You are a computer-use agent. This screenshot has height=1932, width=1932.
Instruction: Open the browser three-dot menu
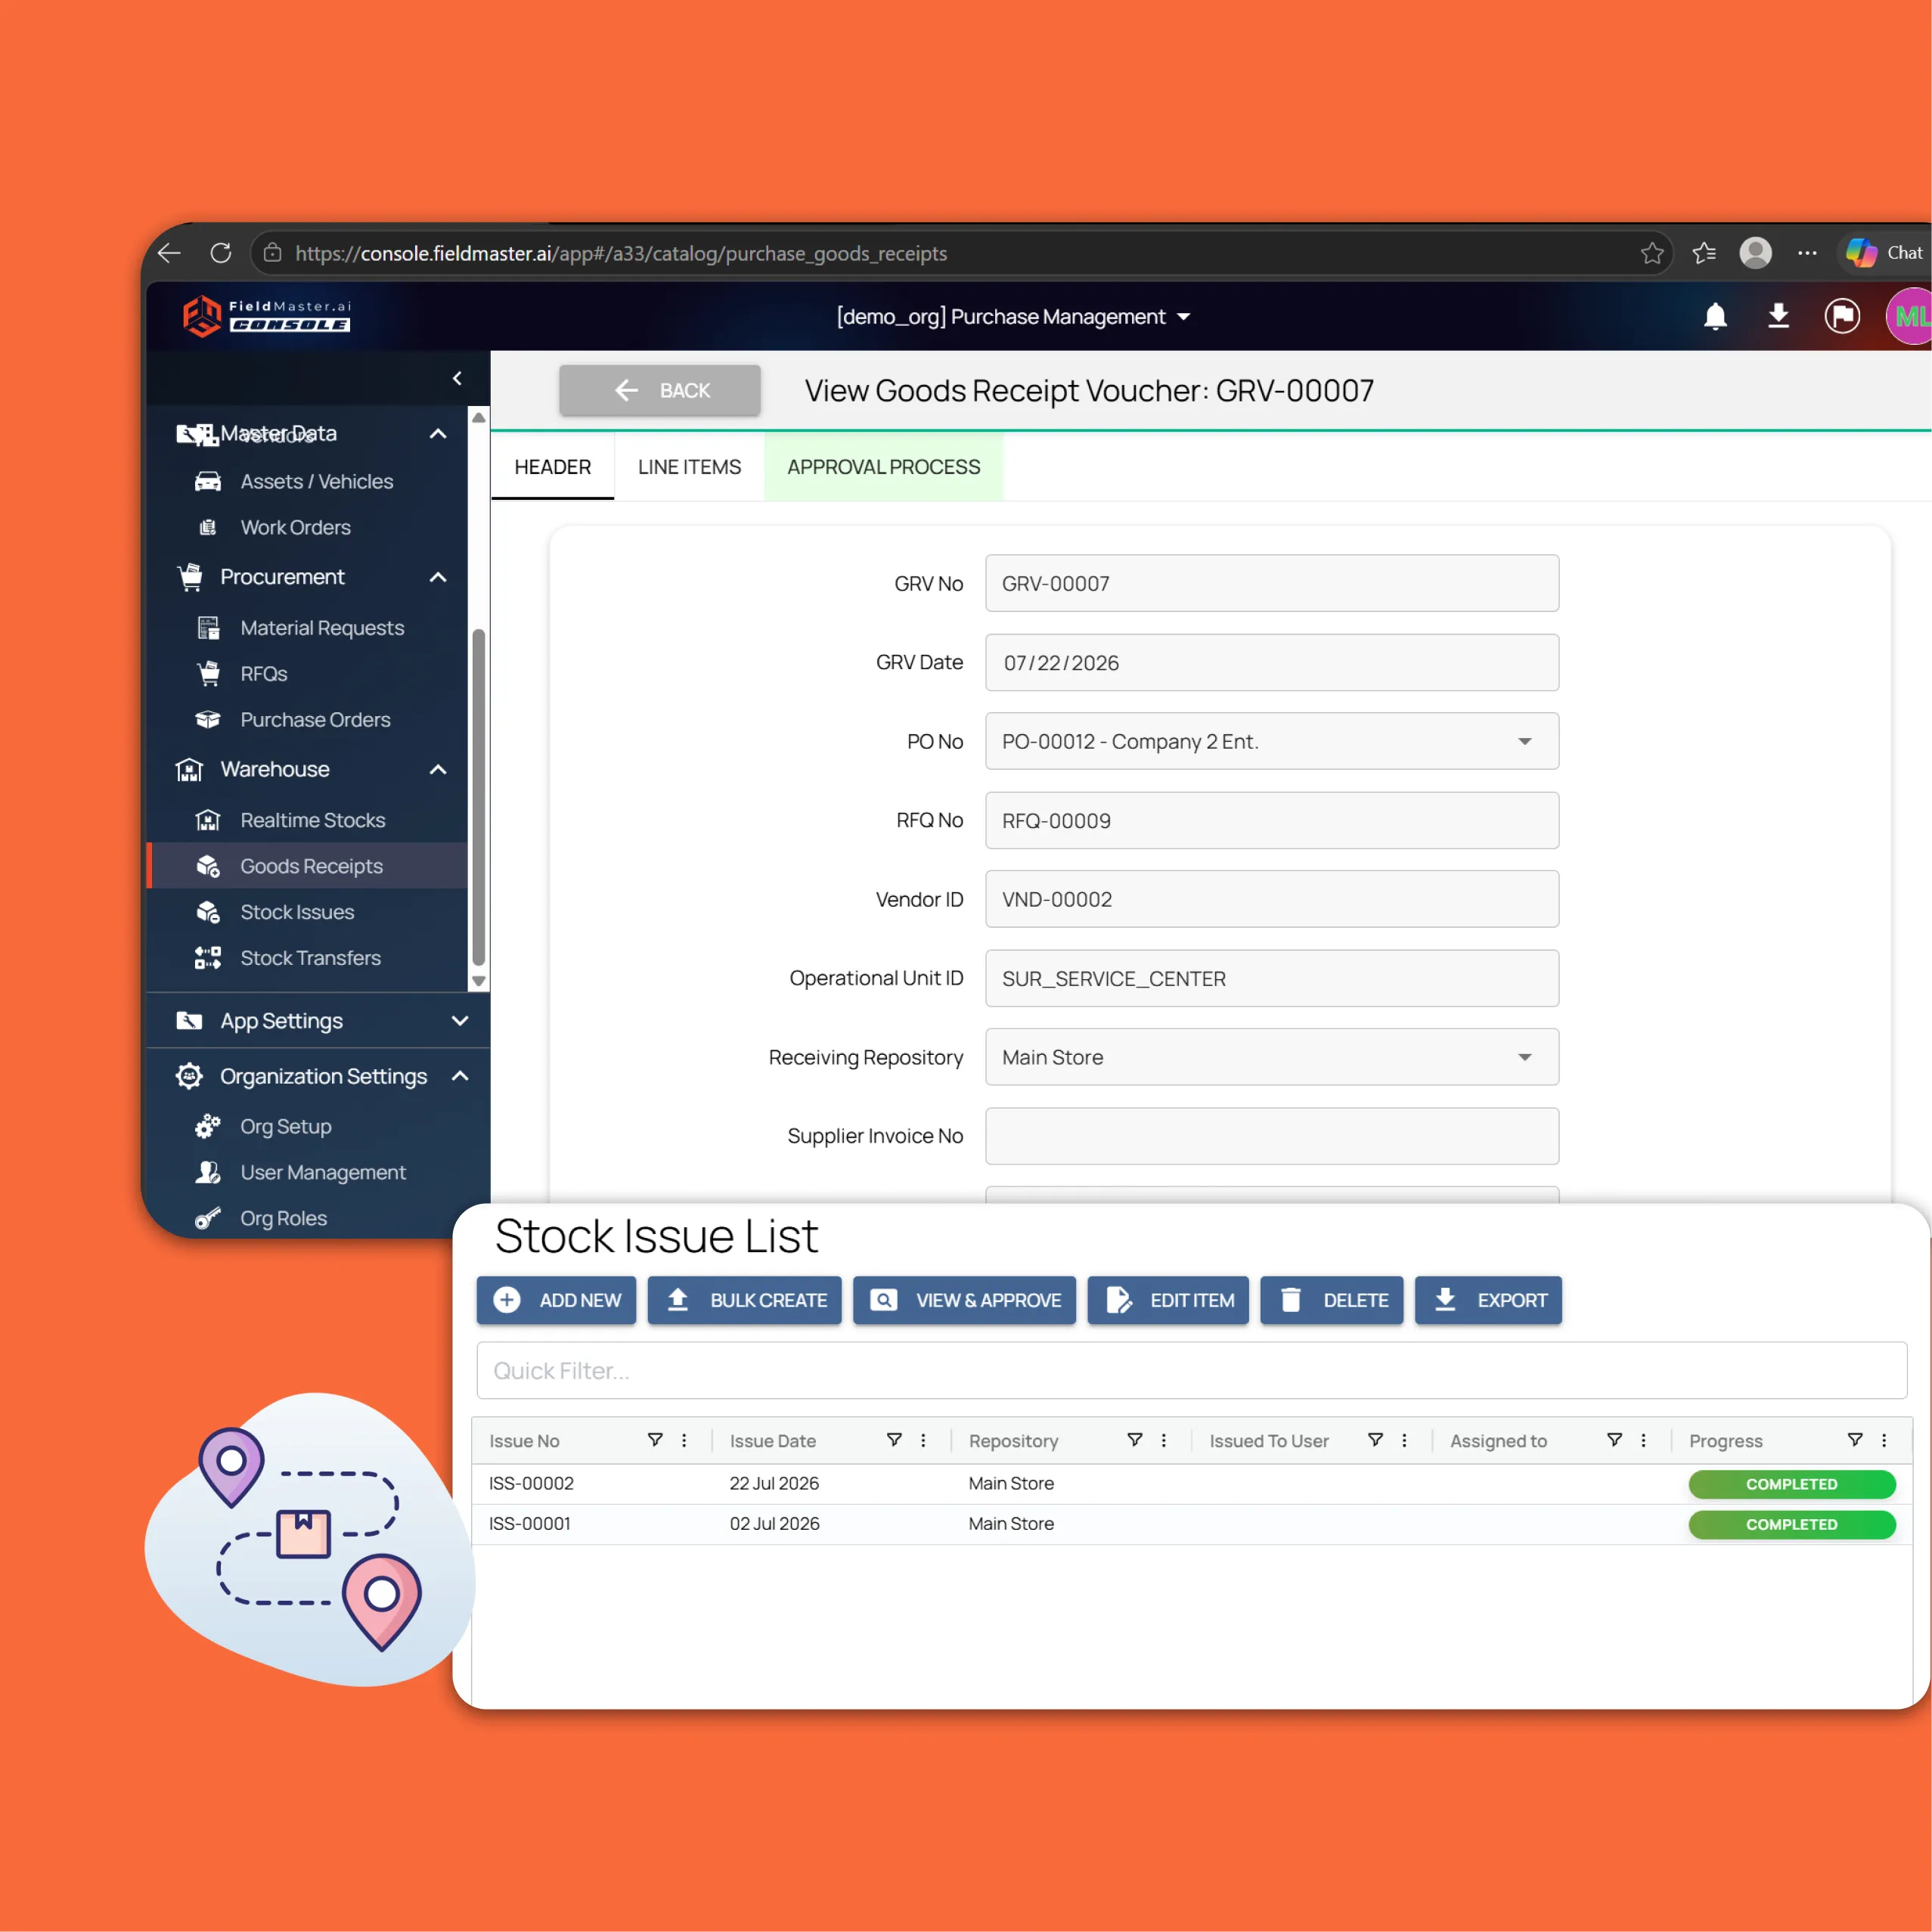pyautogui.click(x=1807, y=253)
